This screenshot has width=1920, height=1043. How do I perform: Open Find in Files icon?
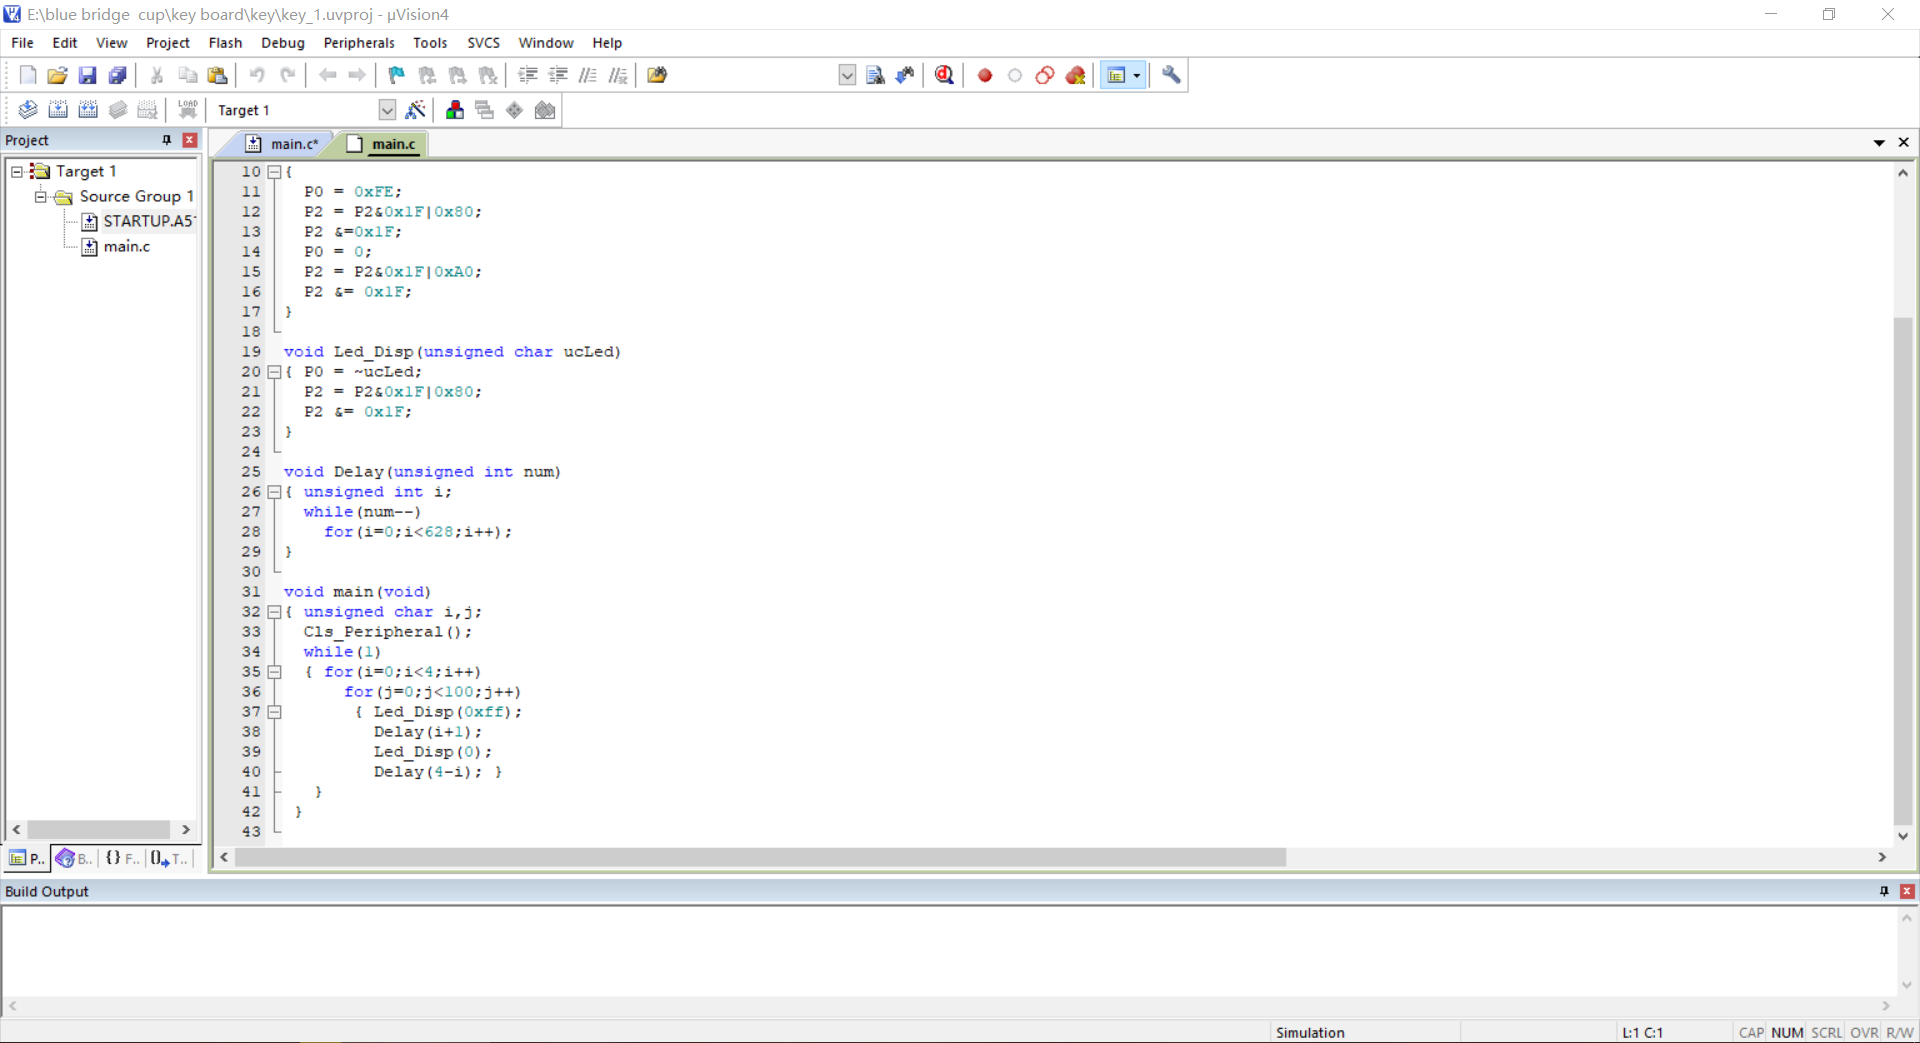(657, 75)
